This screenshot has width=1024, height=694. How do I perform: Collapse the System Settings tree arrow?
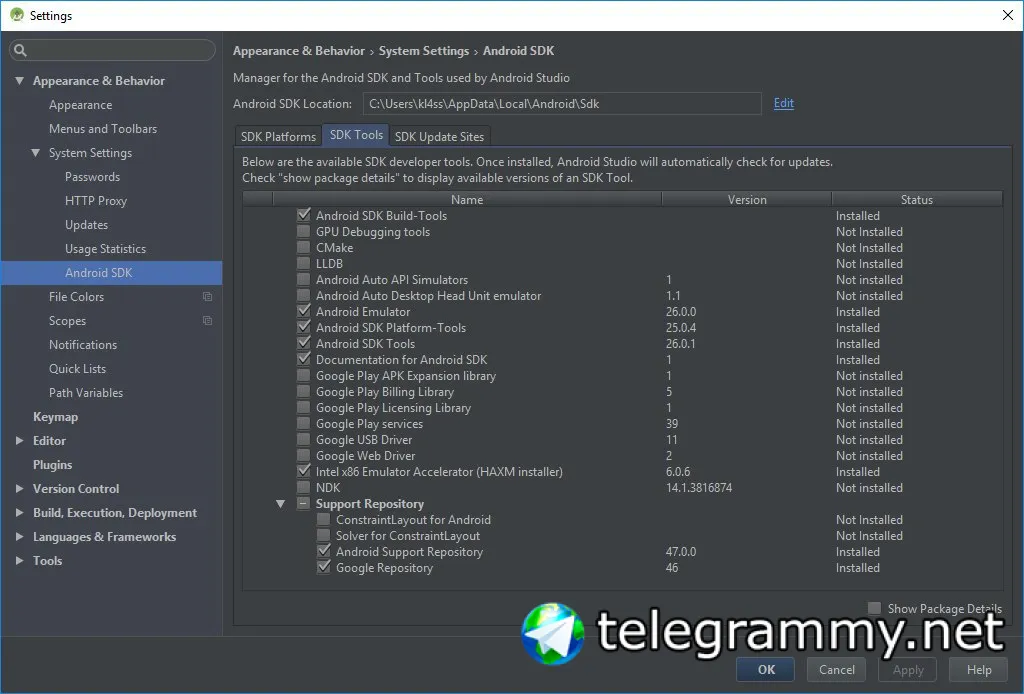point(35,152)
